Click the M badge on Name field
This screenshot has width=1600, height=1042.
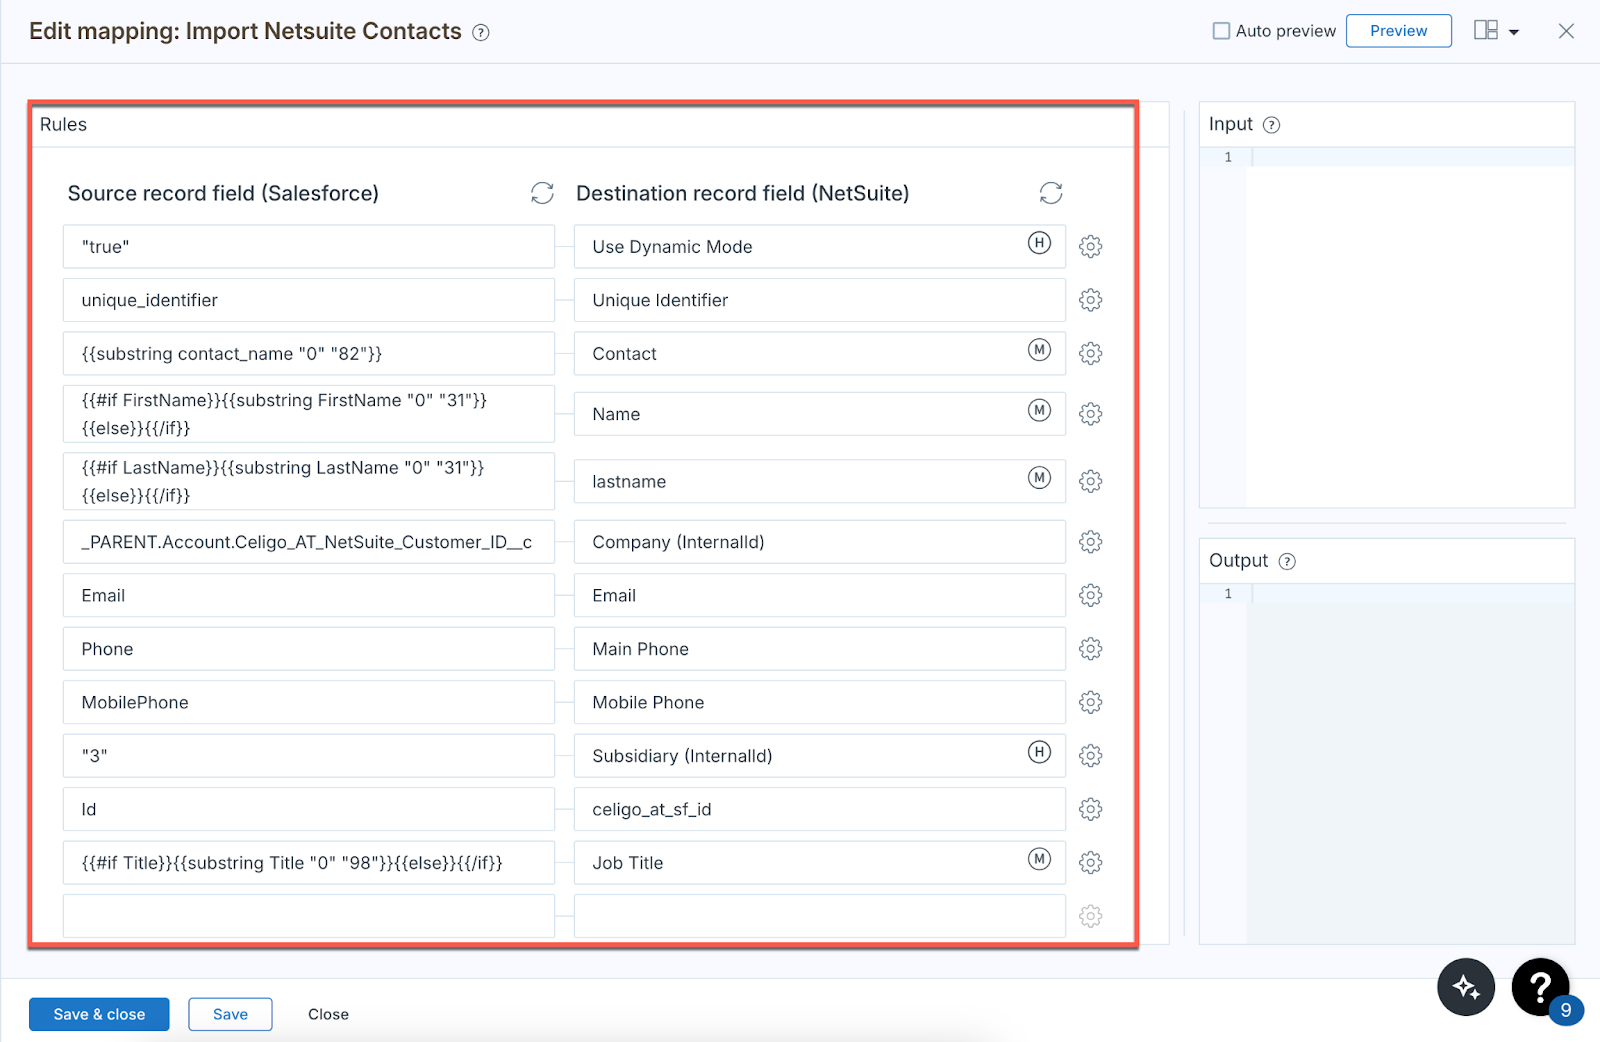[x=1040, y=410]
